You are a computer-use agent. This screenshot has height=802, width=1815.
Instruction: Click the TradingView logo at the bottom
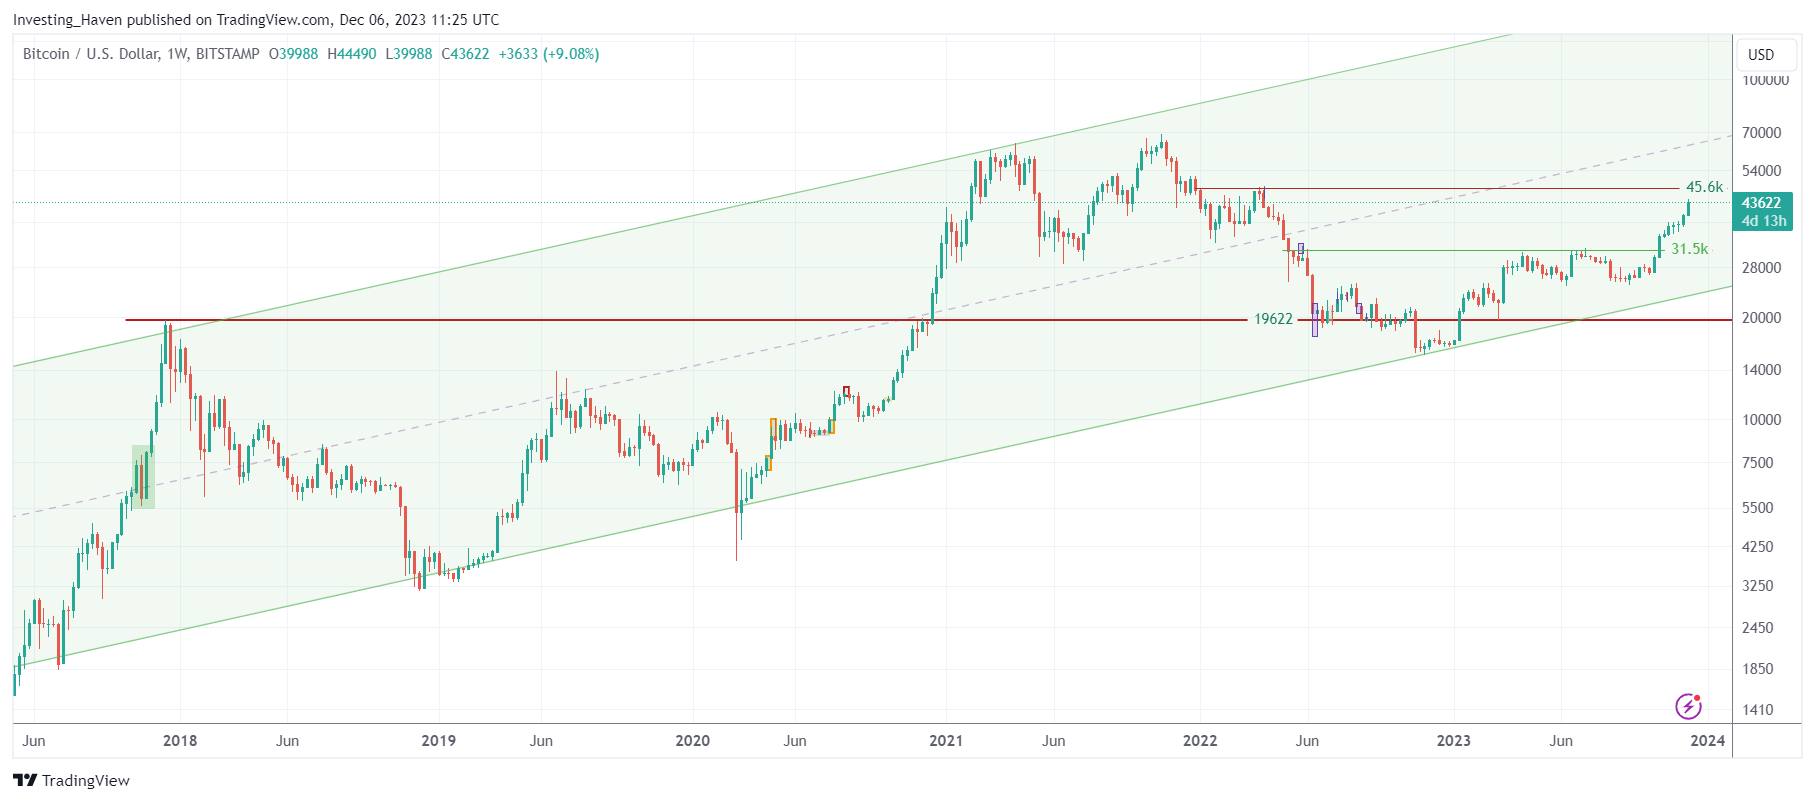point(71,780)
